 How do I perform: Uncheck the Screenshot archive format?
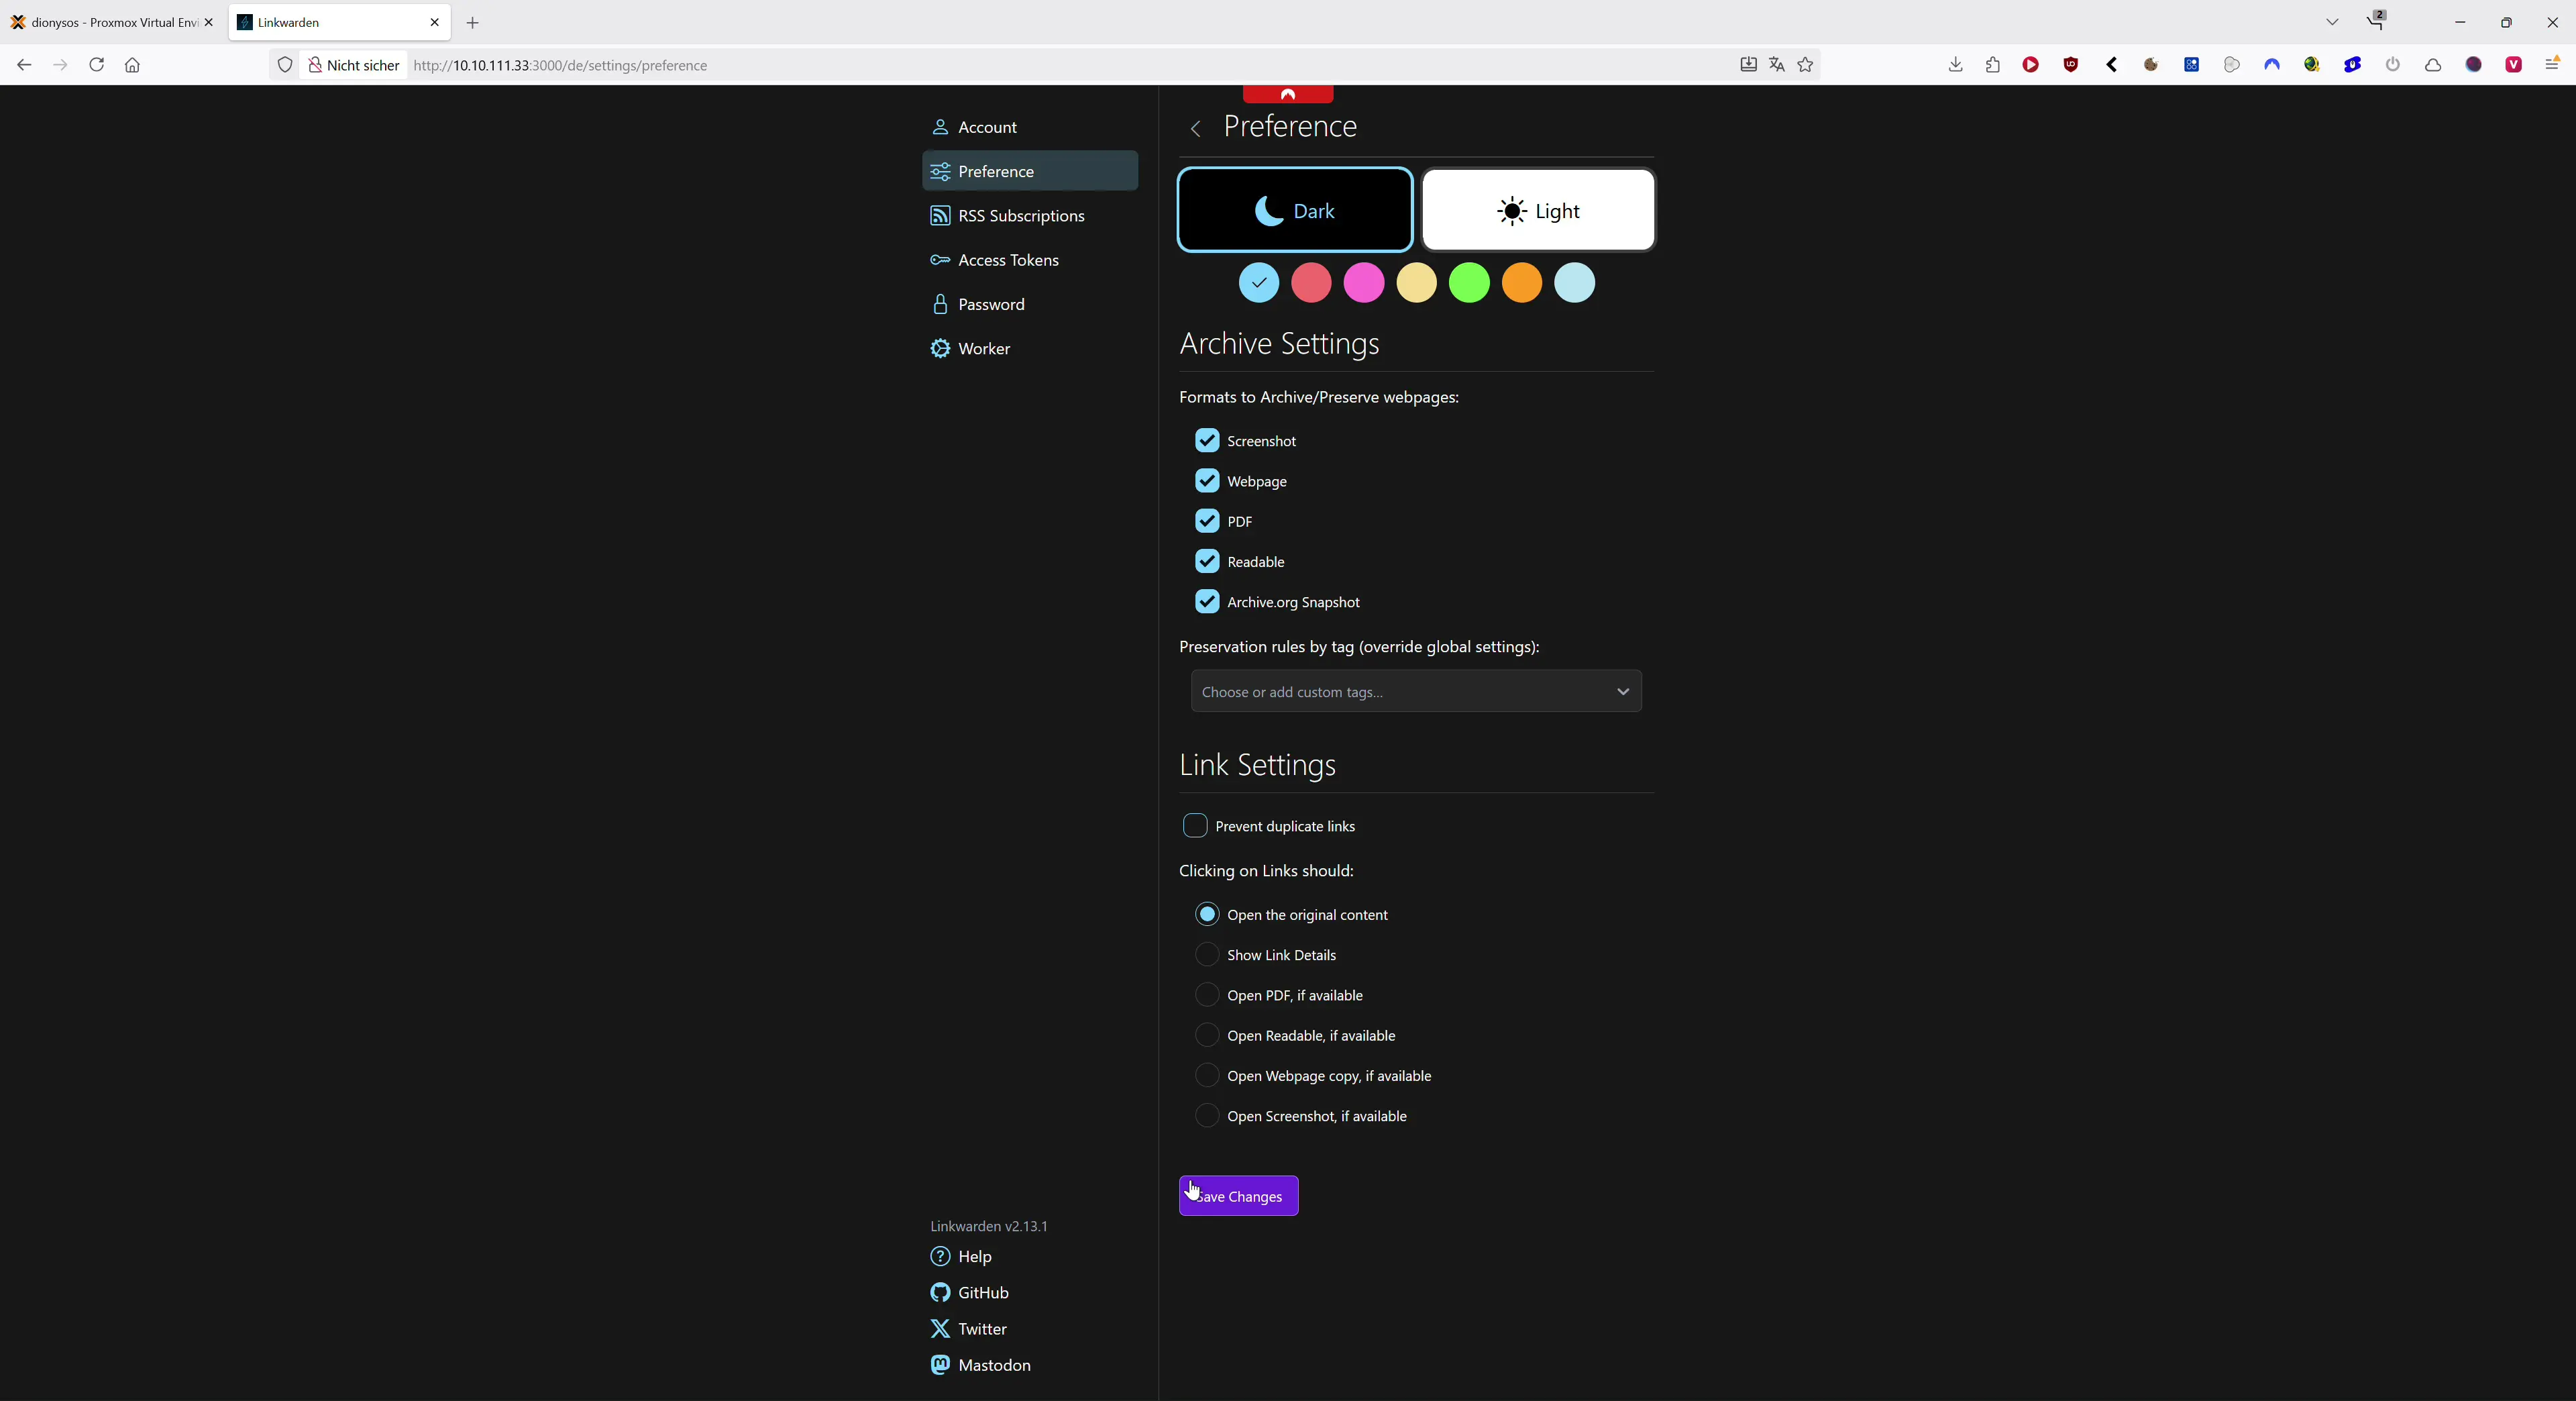pyautogui.click(x=1207, y=440)
